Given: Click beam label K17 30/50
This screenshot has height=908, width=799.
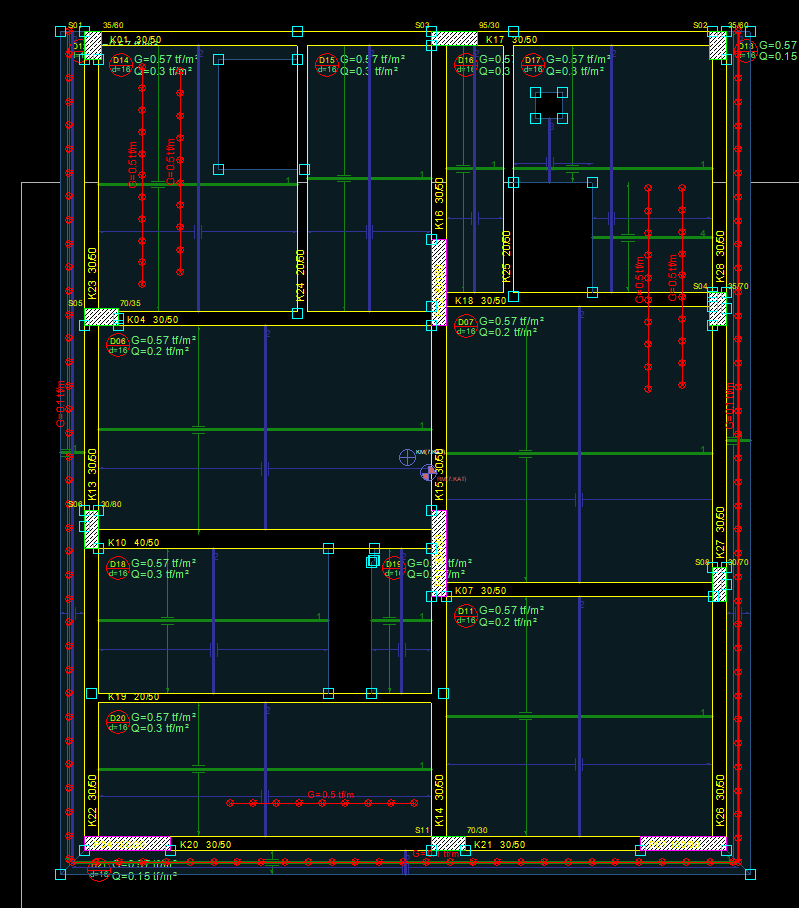Looking at the screenshot, I should pos(511,40).
